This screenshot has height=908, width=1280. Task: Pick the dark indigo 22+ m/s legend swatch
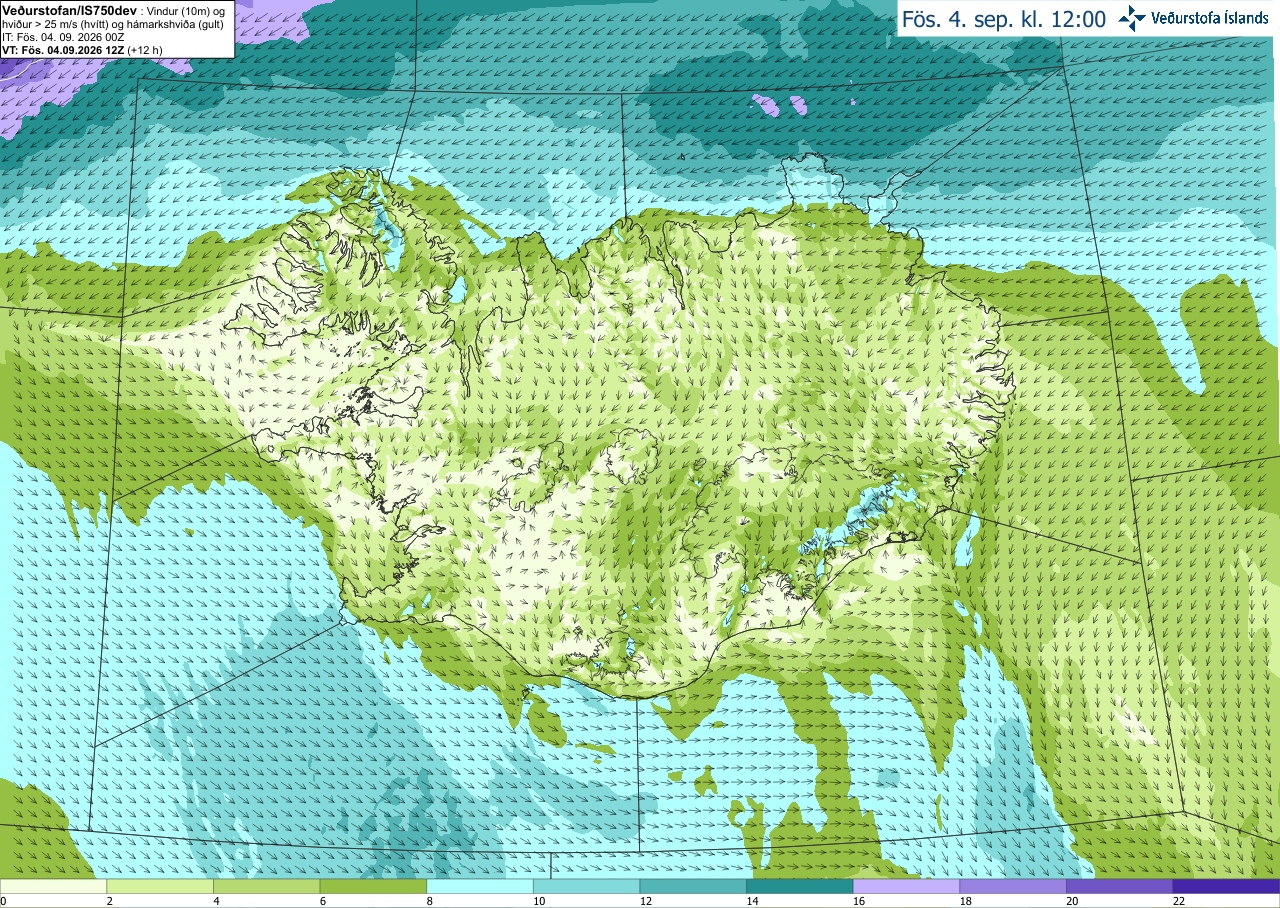point(1226,886)
